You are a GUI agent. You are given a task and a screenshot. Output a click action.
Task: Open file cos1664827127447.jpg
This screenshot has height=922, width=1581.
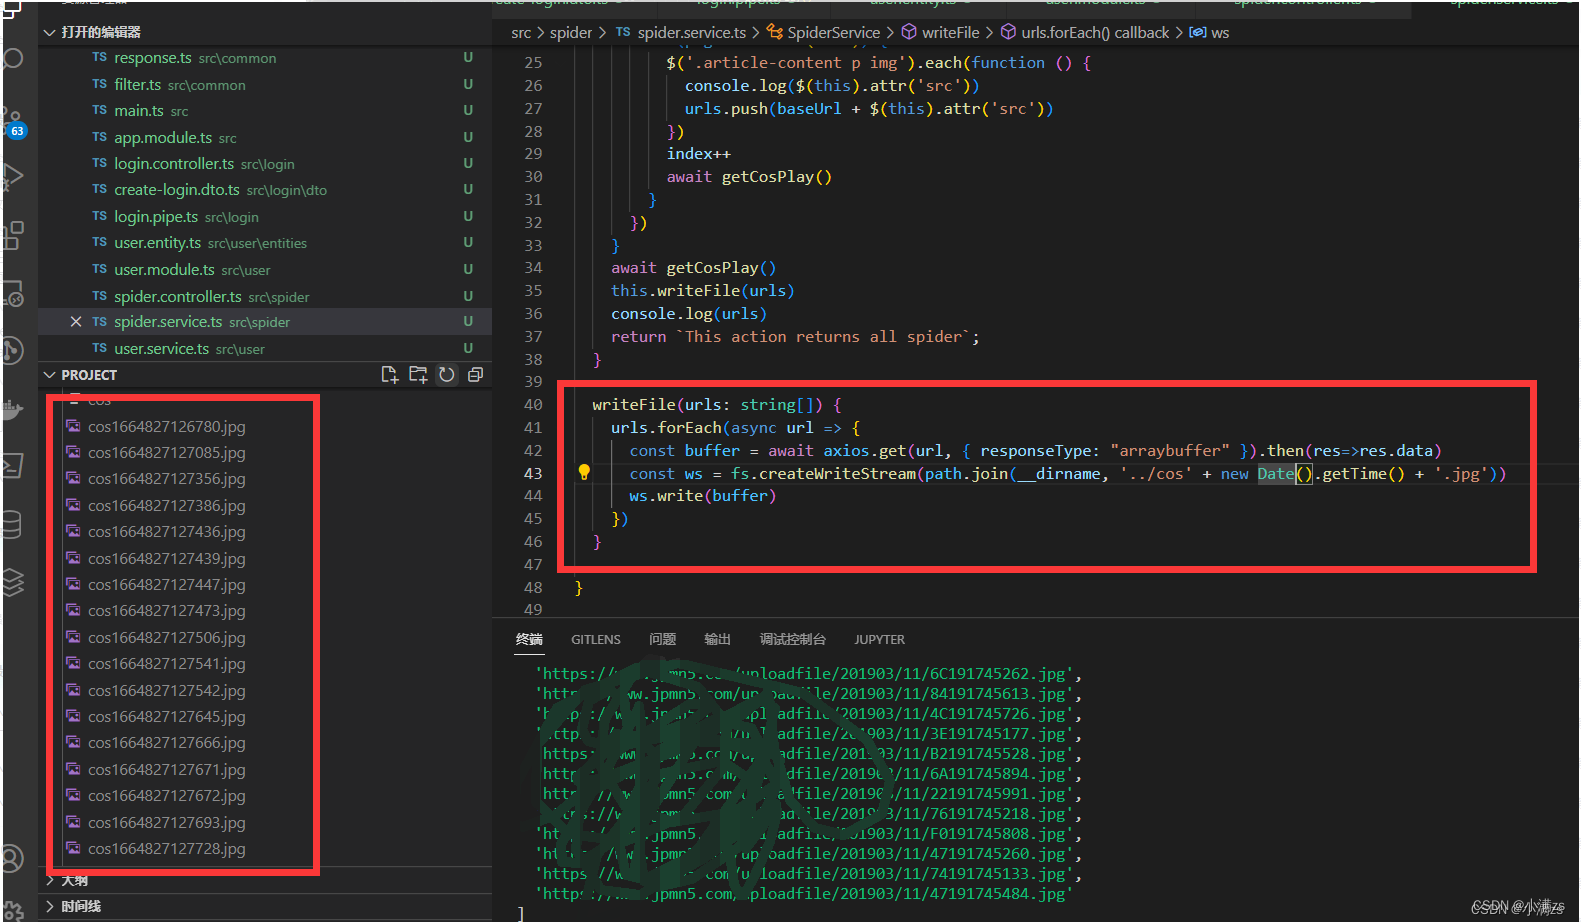pos(166,584)
